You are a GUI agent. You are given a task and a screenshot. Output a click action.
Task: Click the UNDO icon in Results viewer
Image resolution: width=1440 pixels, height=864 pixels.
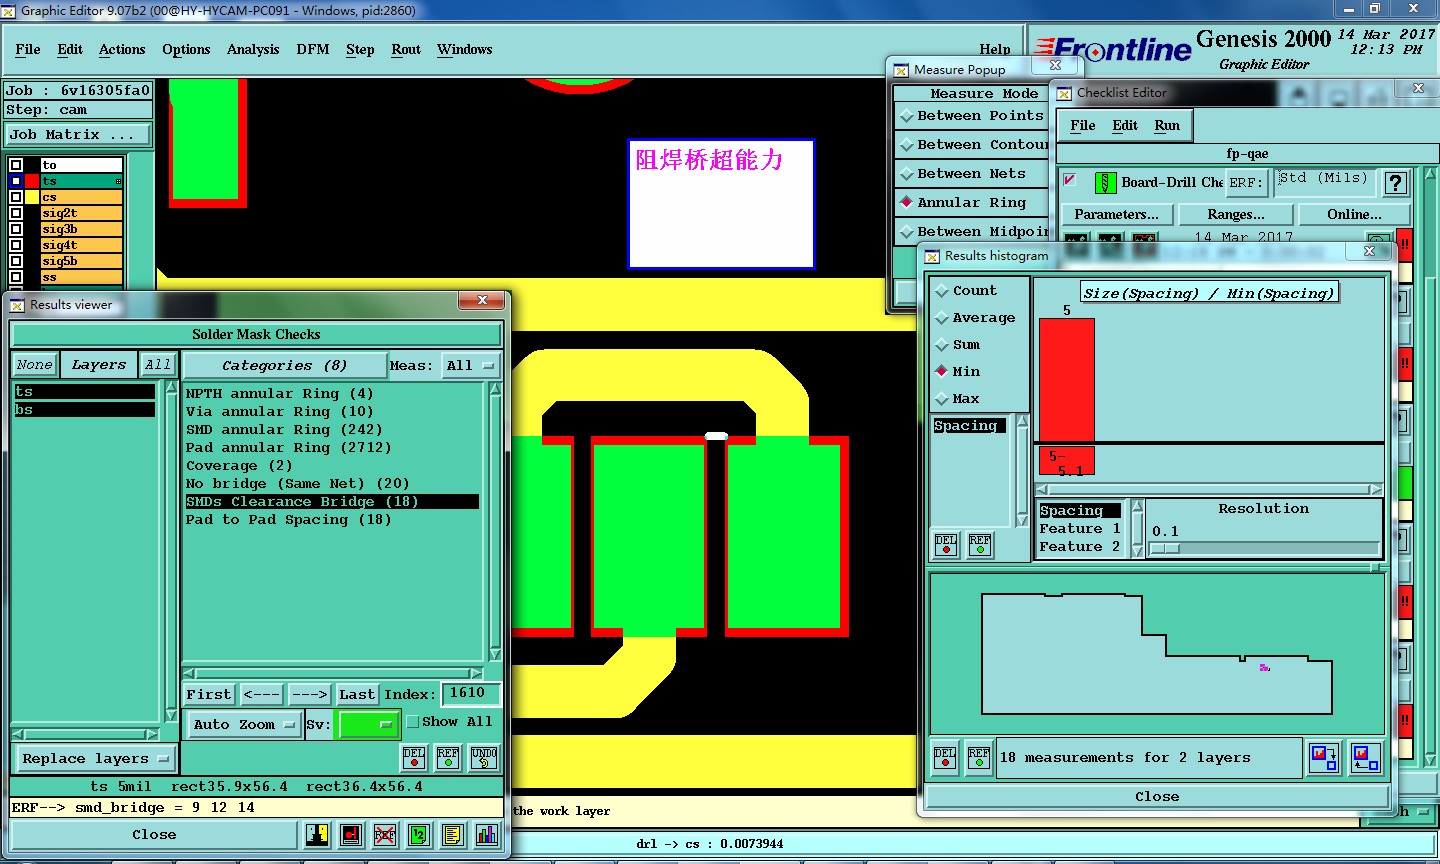tap(483, 757)
